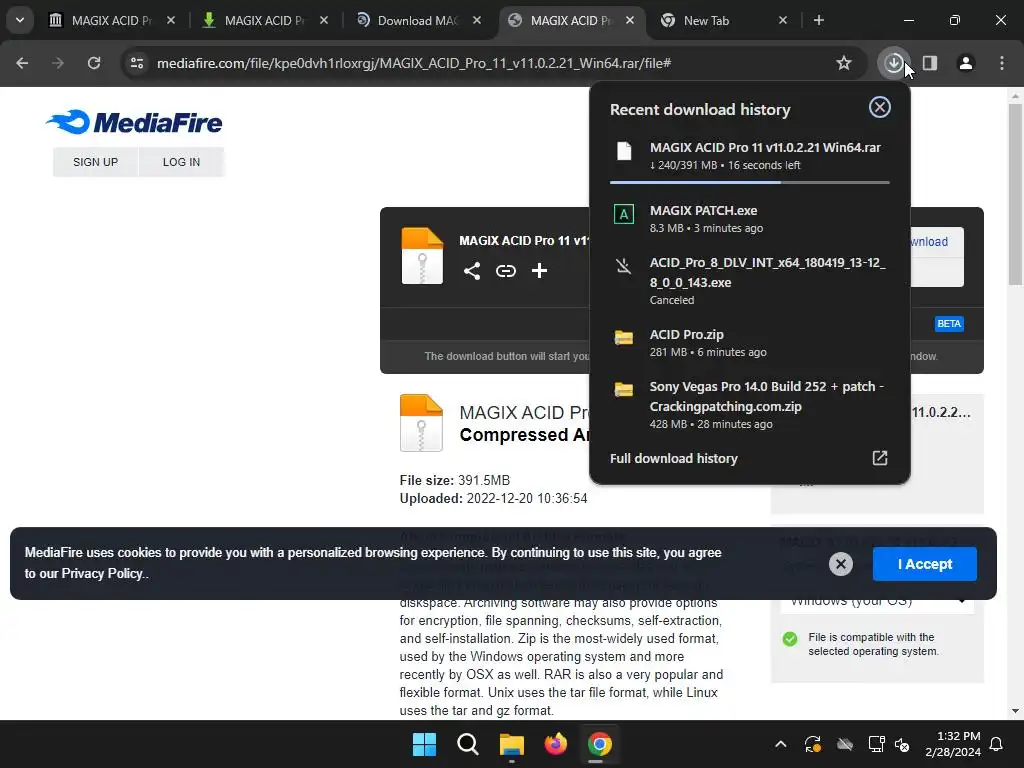Close the Recent download history popup
The image size is (1024, 768).
880,107
